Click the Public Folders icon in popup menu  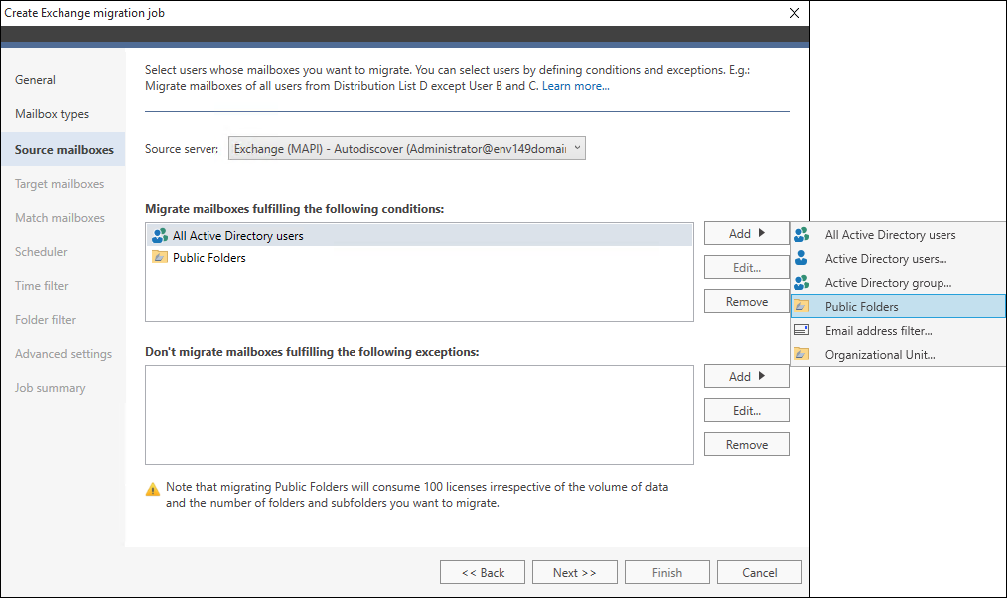point(801,306)
